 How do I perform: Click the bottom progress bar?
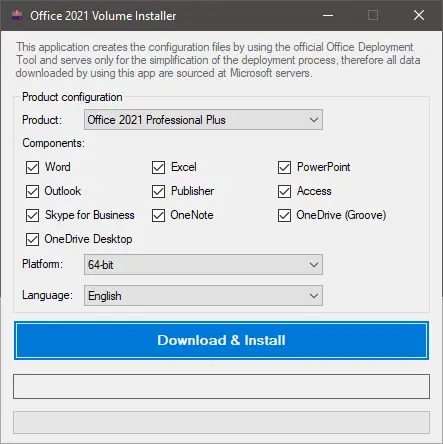(x=221, y=422)
